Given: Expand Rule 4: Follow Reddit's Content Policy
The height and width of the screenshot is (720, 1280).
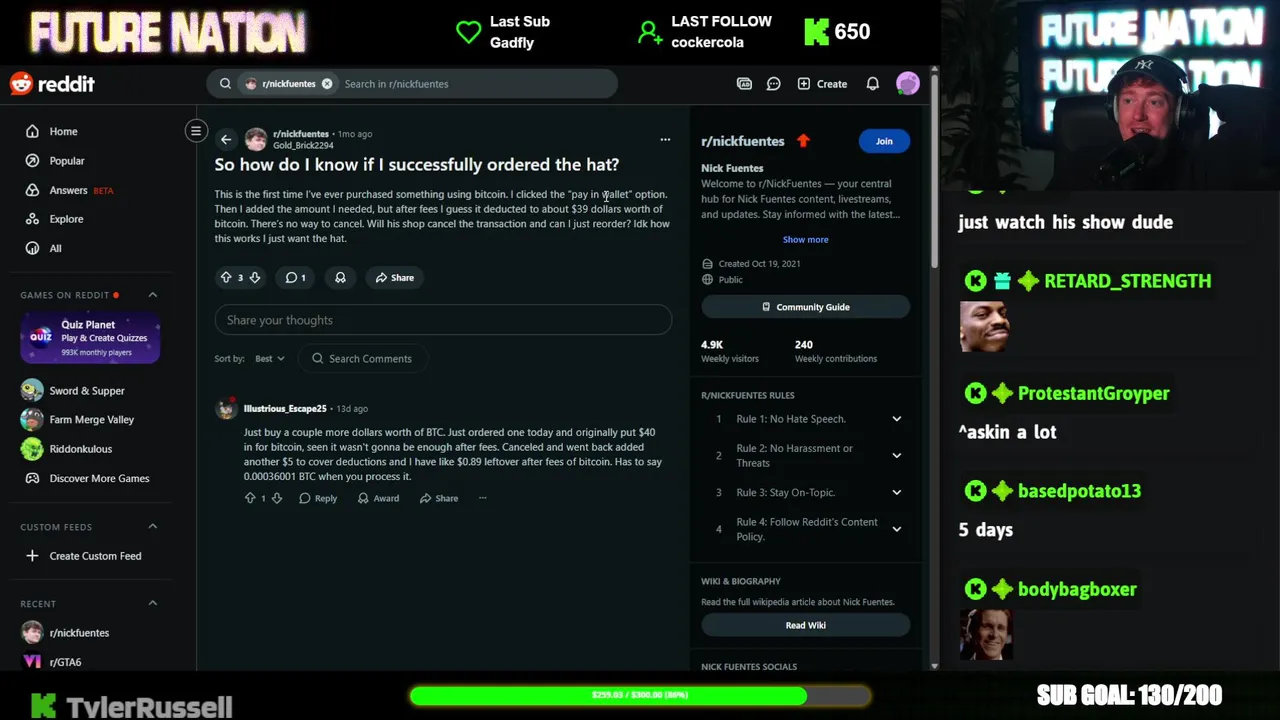Looking at the screenshot, I should pyautogui.click(x=805, y=529).
